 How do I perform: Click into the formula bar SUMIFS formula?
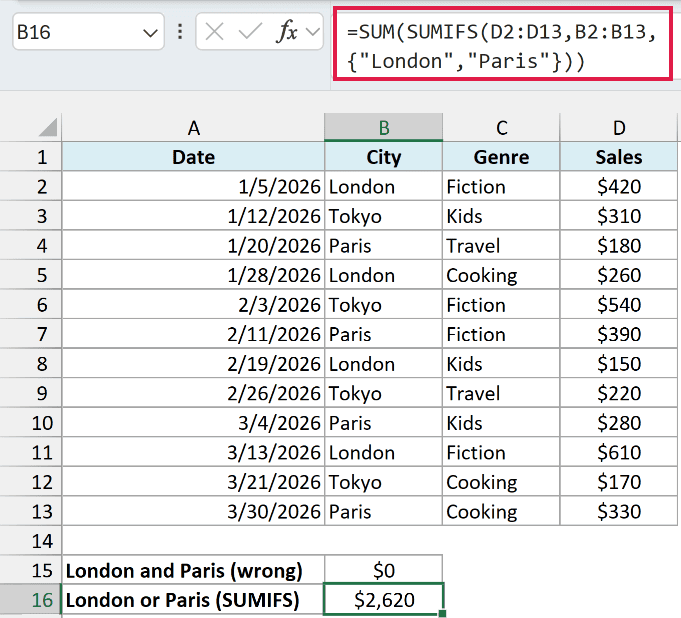click(502, 44)
